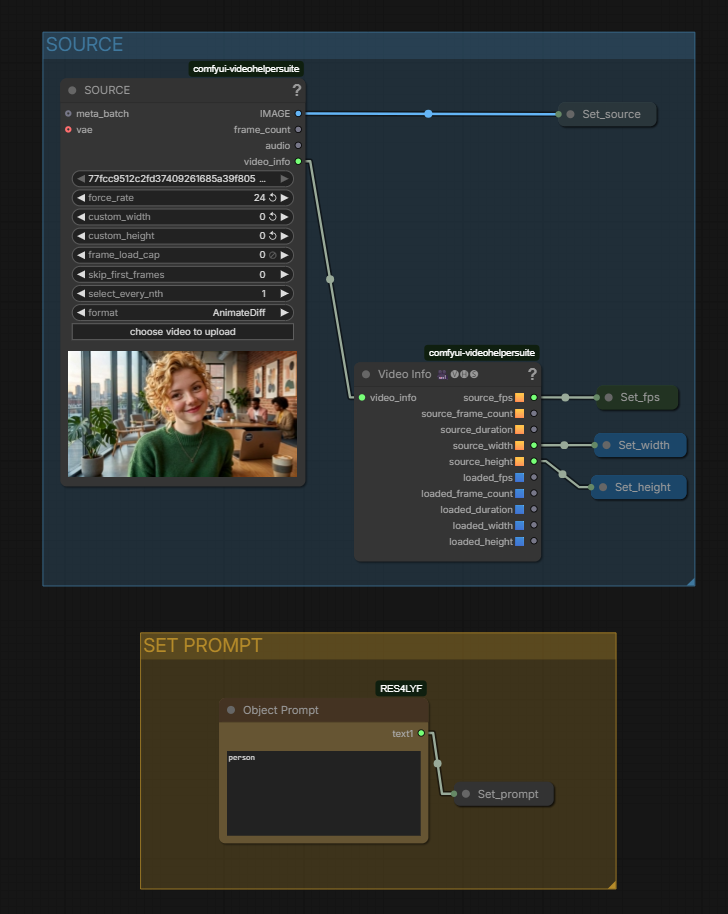728x914 pixels.
Task: Open the format AnimateDiff dropdown
Action: pos(182,312)
